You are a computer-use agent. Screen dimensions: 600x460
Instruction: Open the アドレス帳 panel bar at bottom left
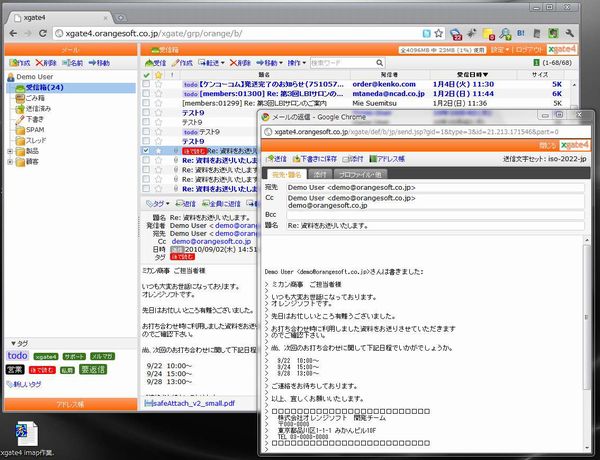[70, 405]
